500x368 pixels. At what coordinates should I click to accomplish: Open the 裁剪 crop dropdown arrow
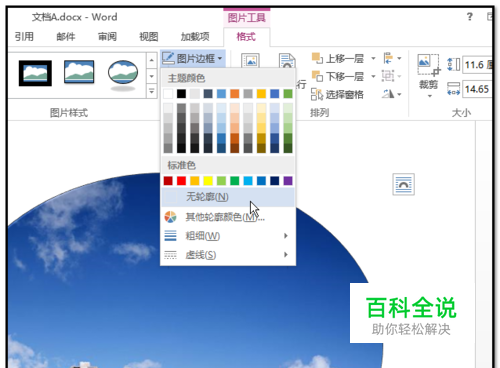pos(430,96)
